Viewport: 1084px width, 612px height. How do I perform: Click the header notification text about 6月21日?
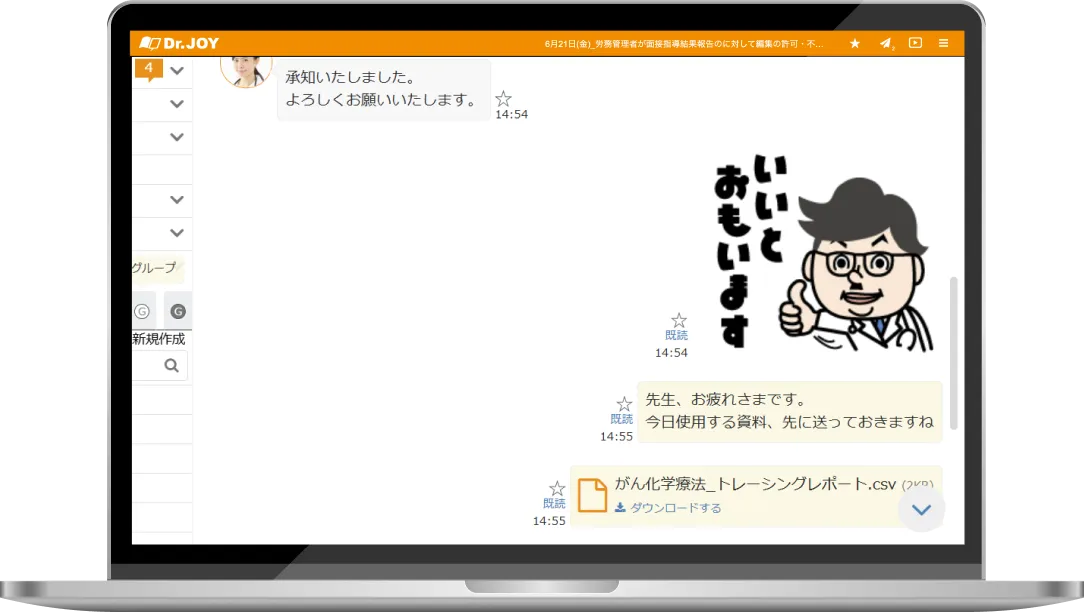[684, 44]
